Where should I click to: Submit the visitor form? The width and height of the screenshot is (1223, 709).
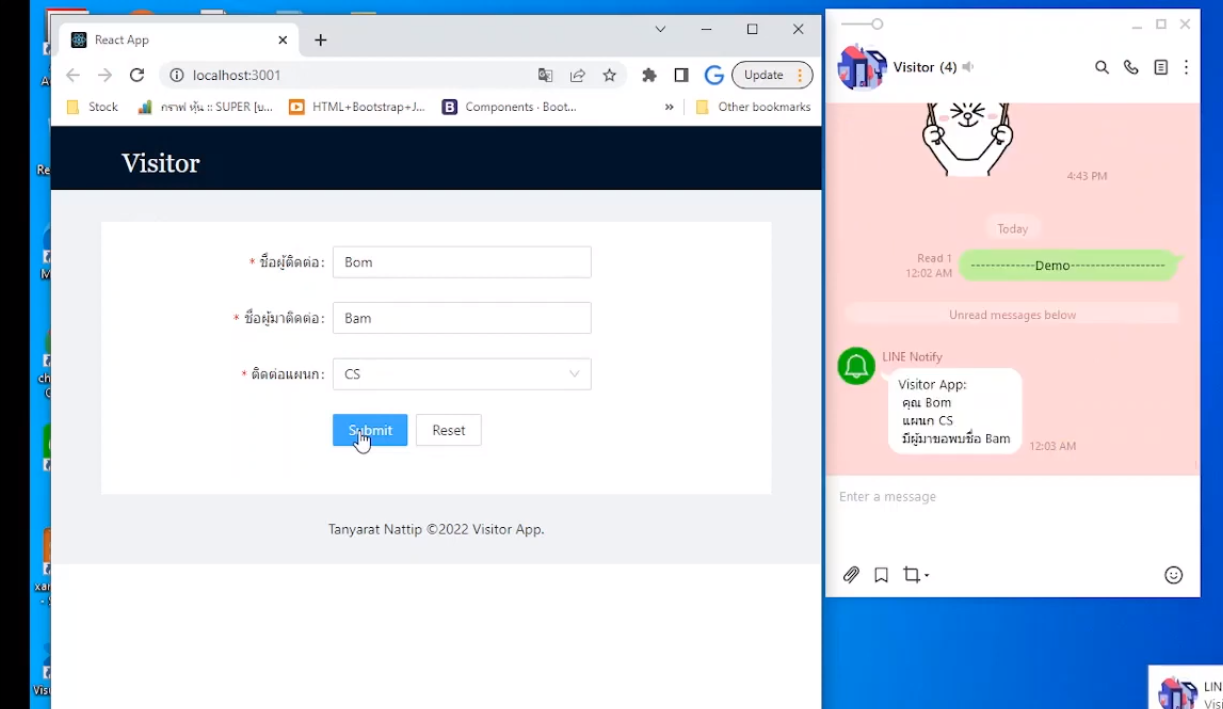tap(370, 430)
